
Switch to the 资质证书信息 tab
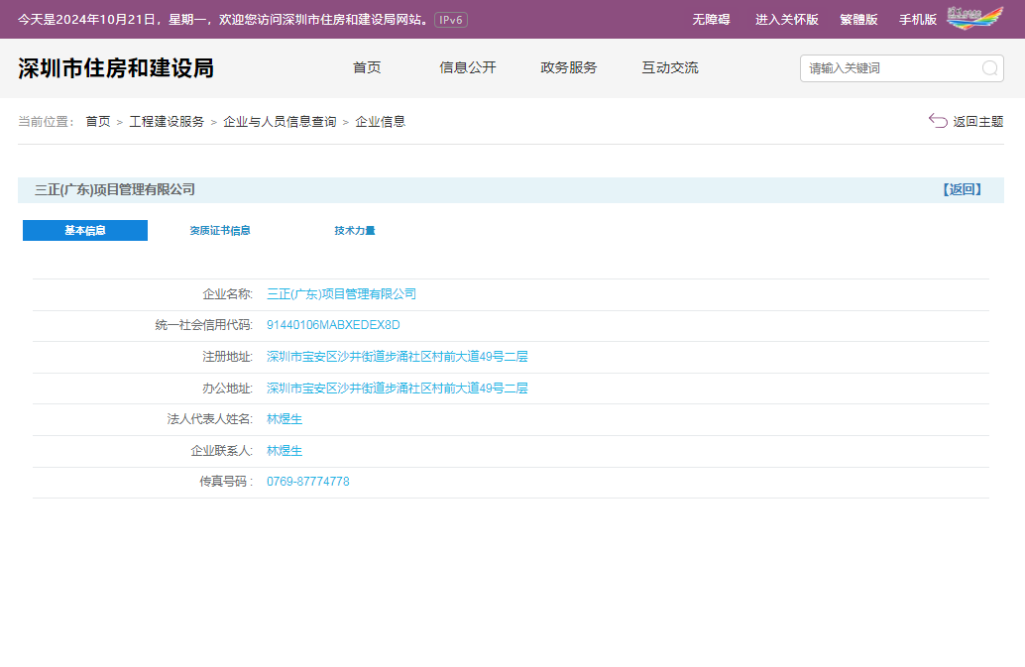coord(220,230)
